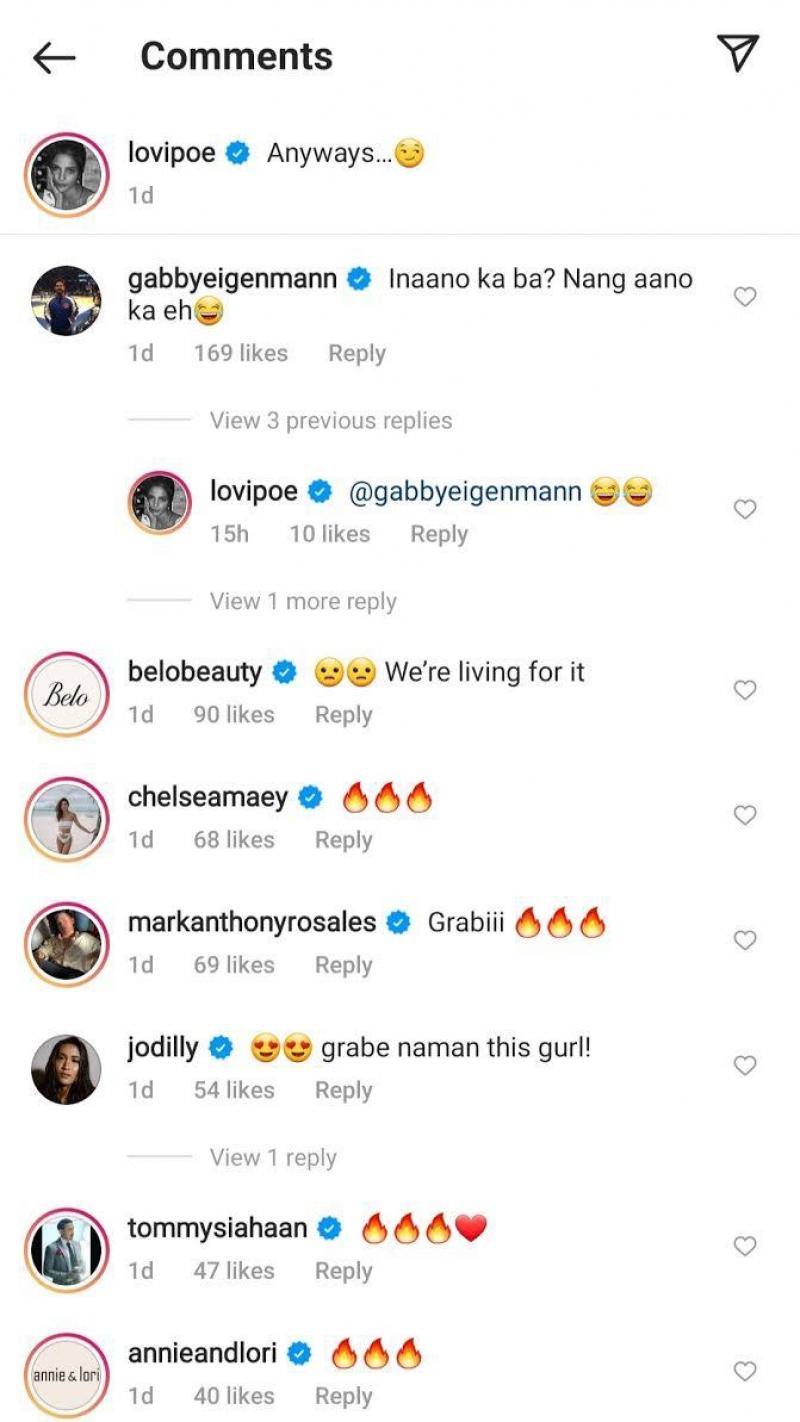Heart markanthonyrosales' Grabiii comment
Image resolution: width=800 pixels, height=1422 pixels.
click(745, 940)
